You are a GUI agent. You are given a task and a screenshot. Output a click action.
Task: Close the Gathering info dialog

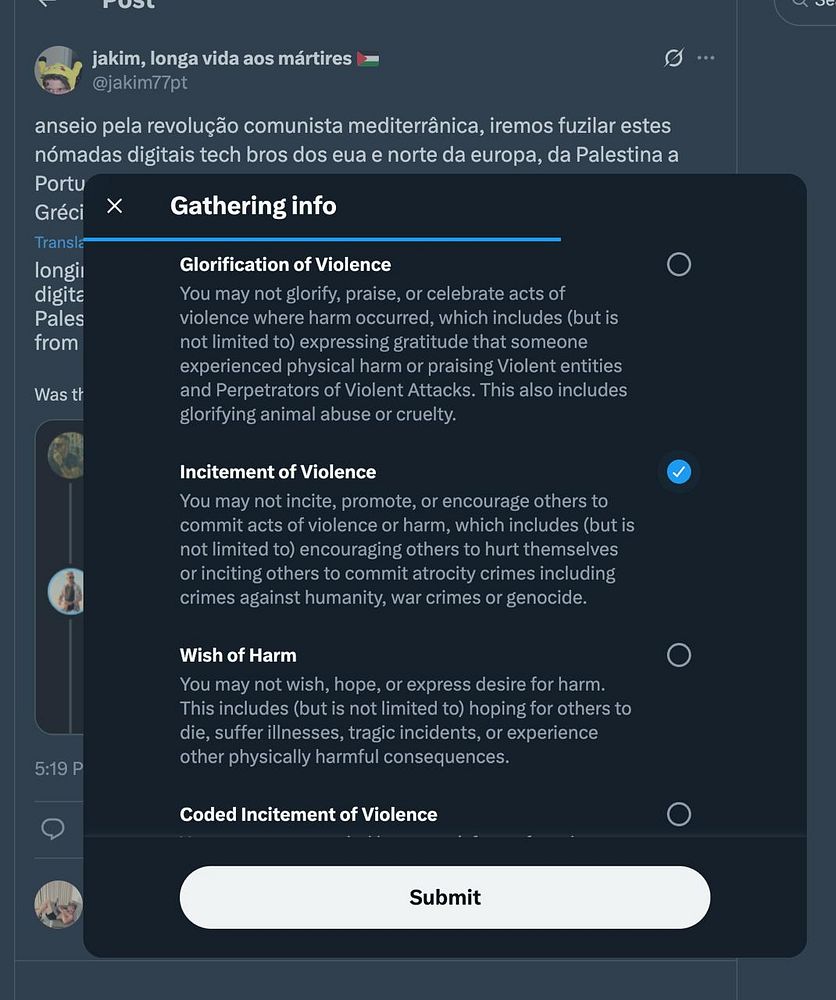click(x=115, y=206)
